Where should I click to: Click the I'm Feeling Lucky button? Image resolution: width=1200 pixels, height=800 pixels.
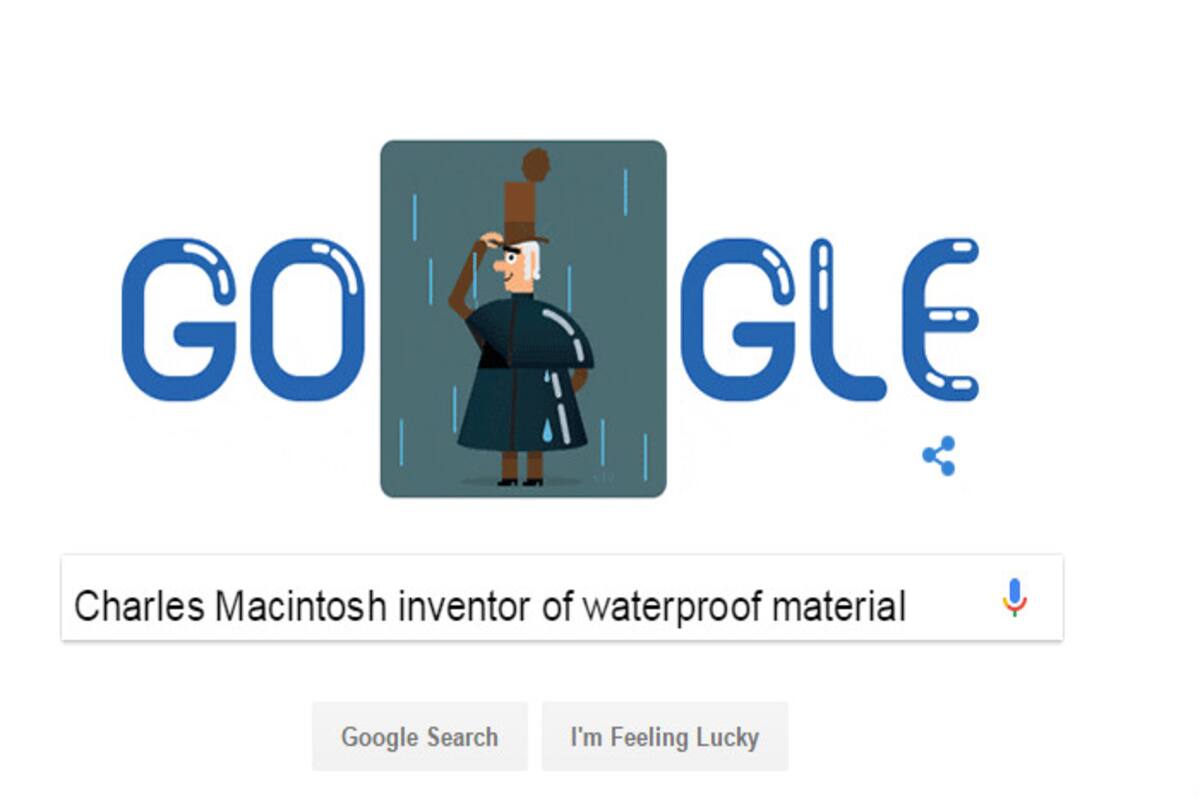click(664, 737)
